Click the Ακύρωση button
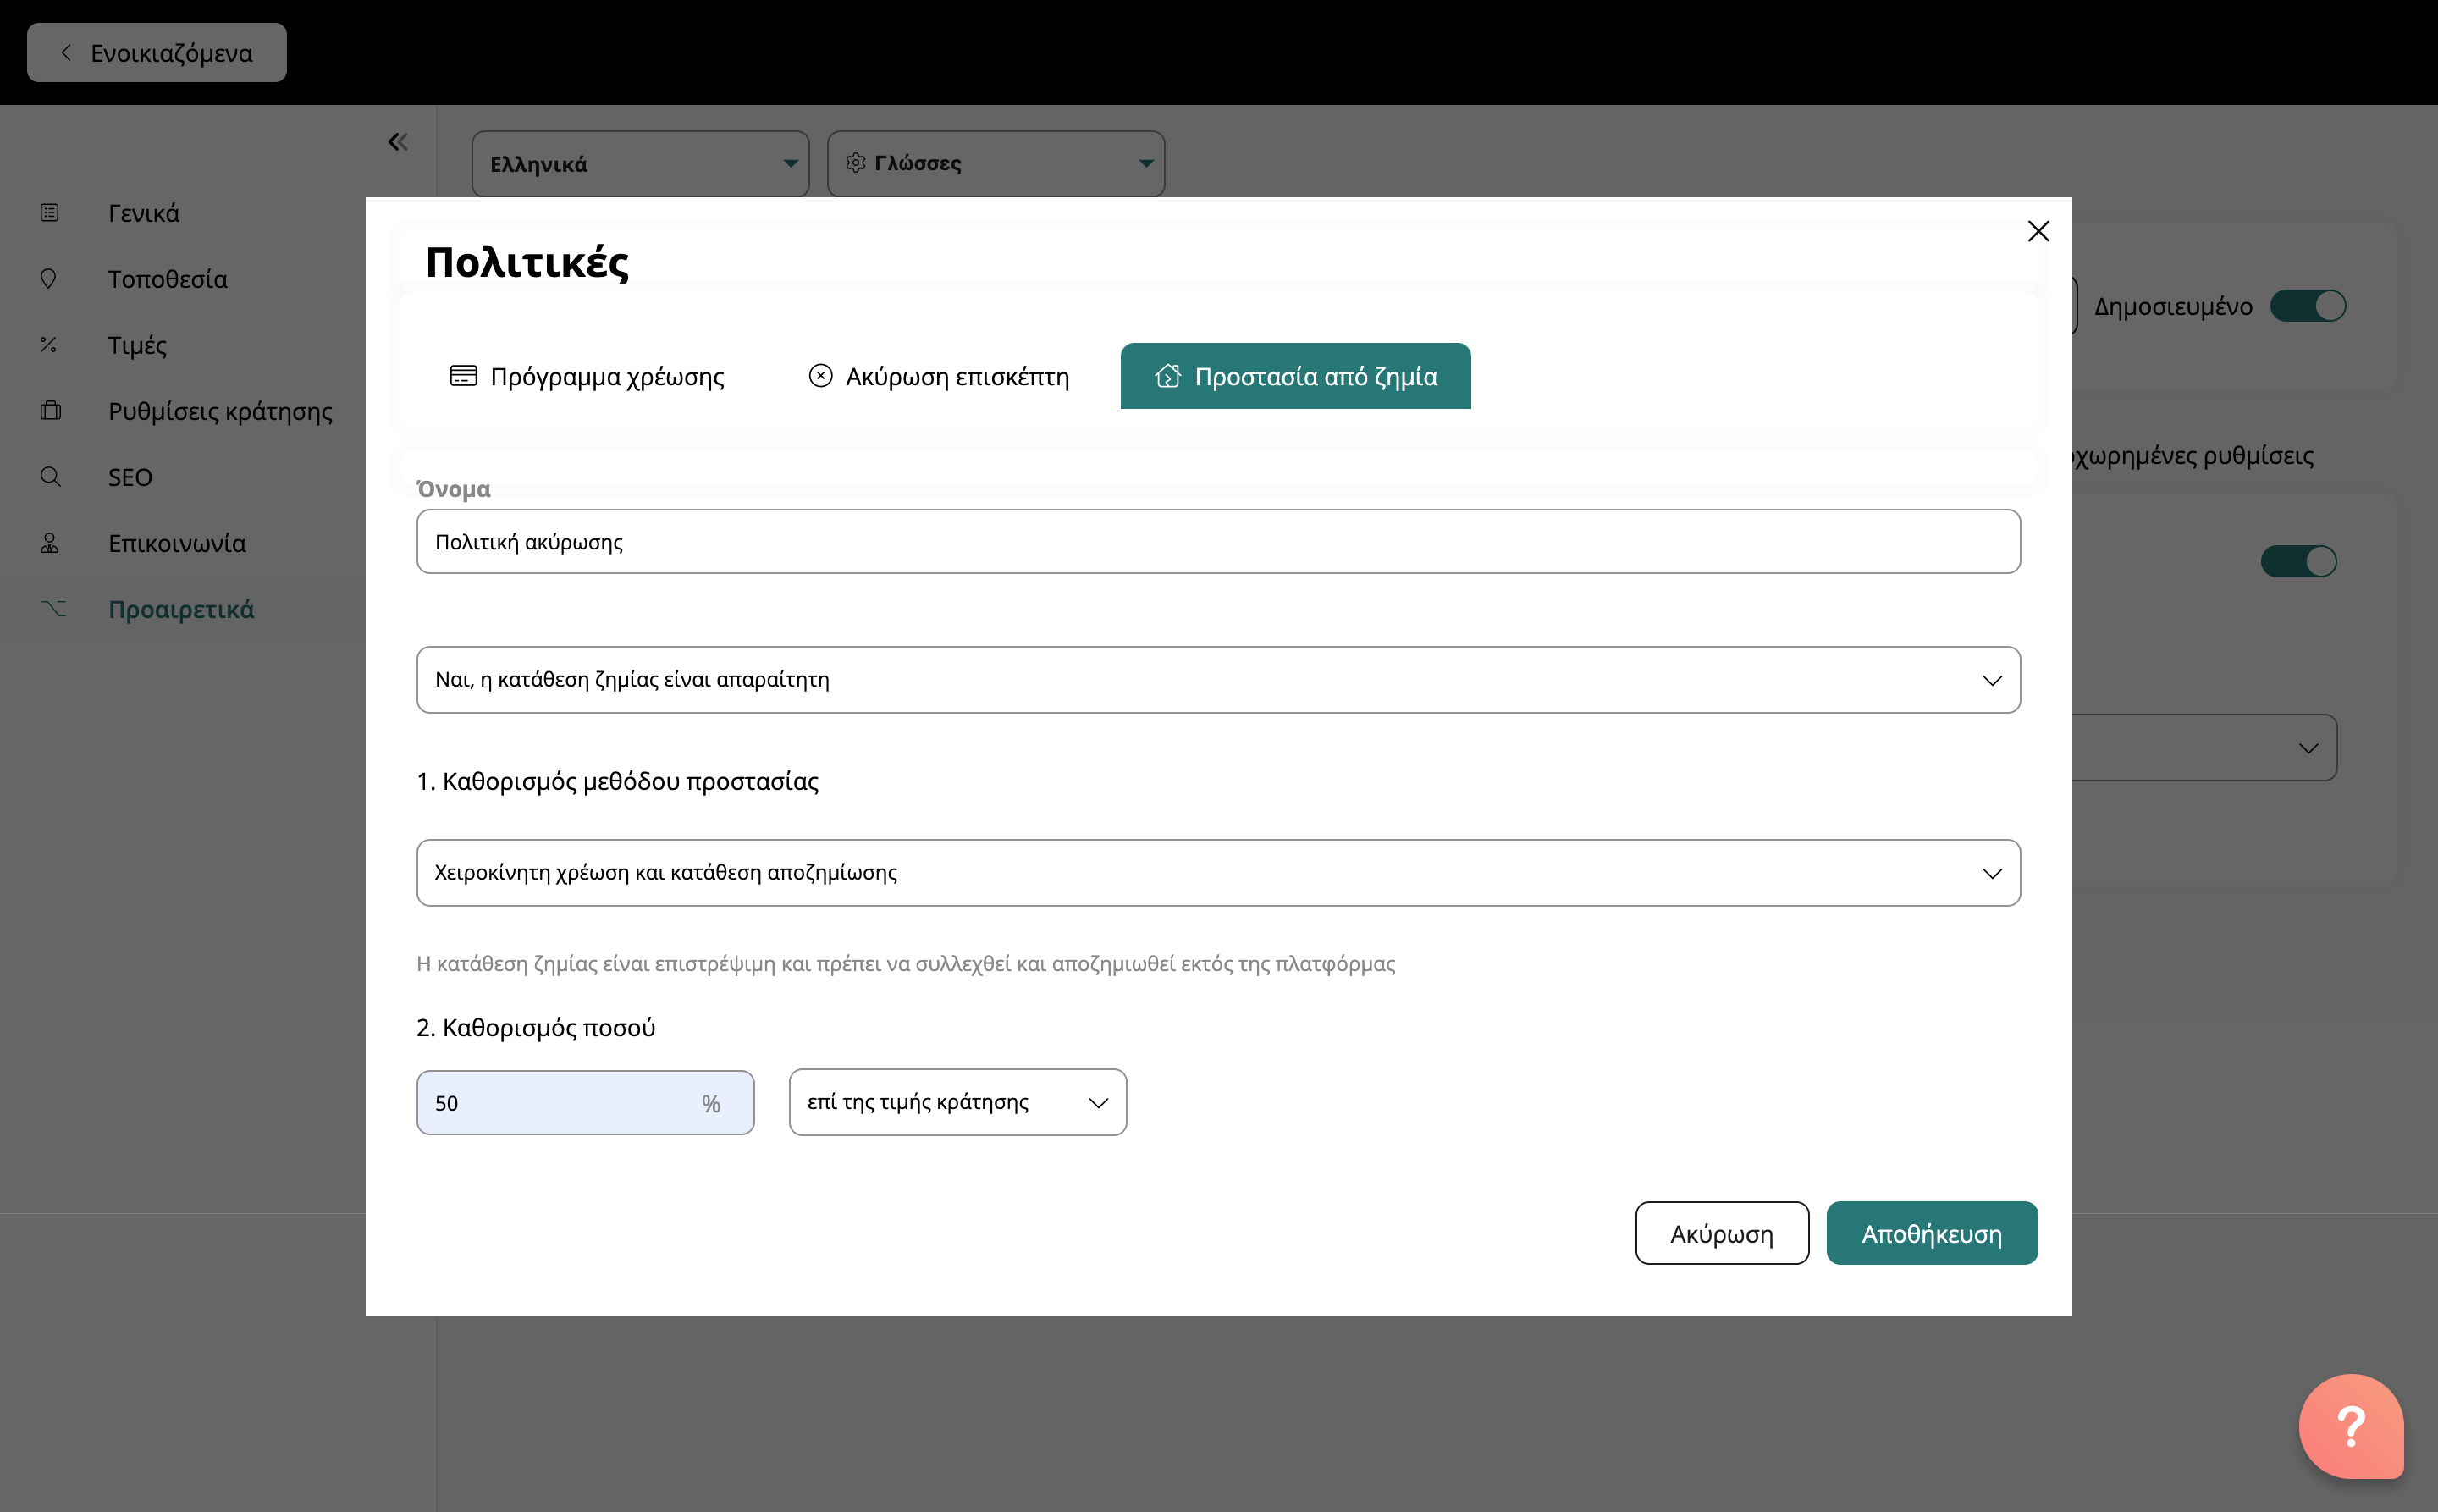This screenshot has height=1512, width=2438. [x=1721, y=1234]
